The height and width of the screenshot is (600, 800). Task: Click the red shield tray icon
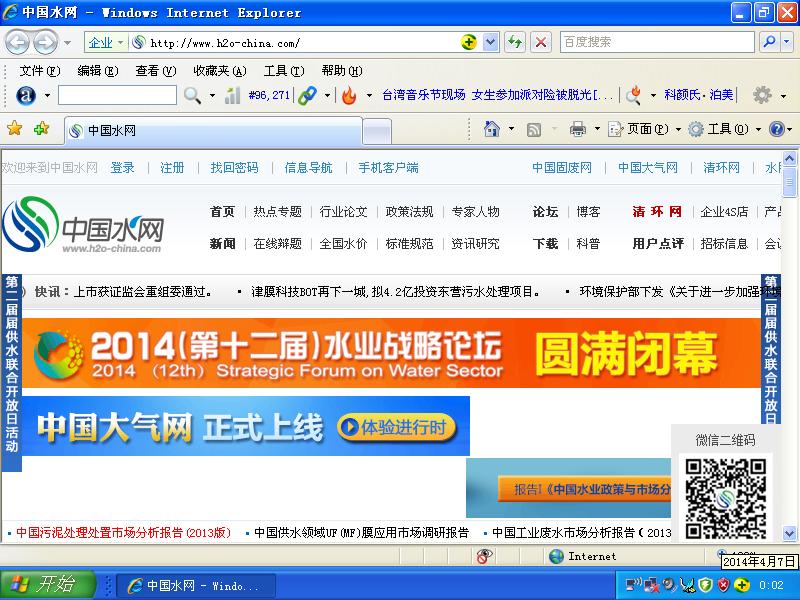723,585
